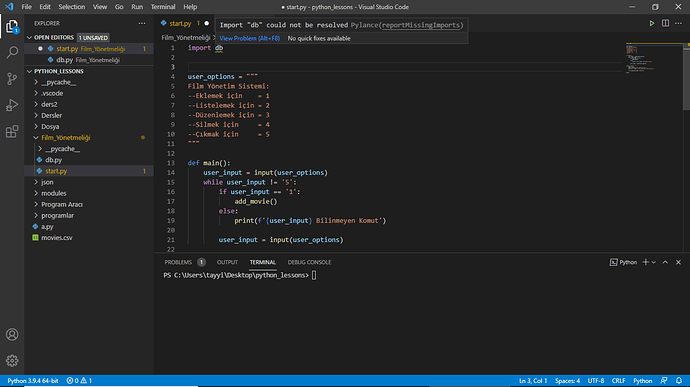
Task: Open the Search view icon
Action: pos(12,52)
